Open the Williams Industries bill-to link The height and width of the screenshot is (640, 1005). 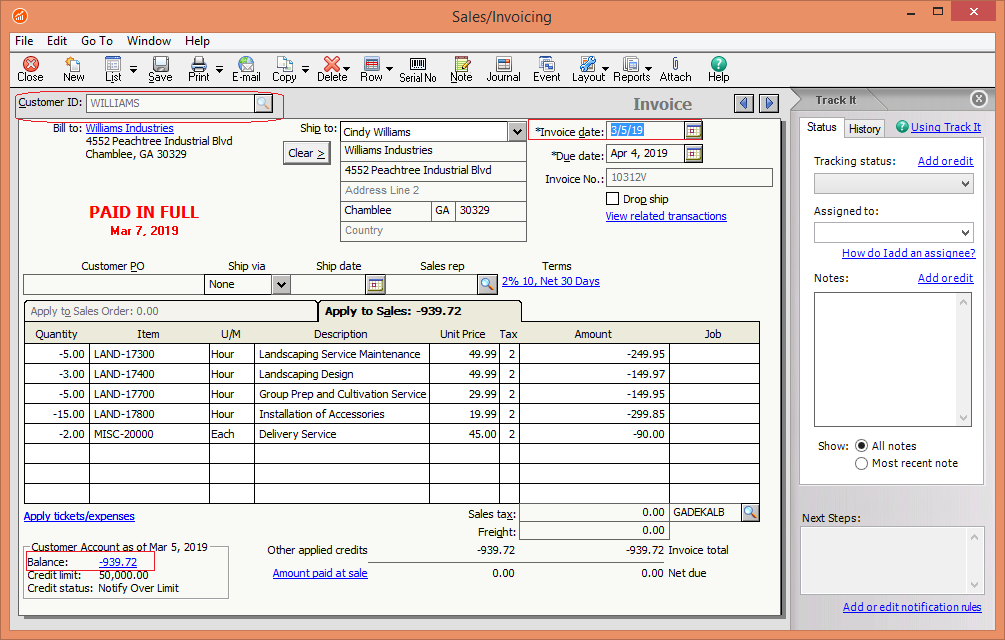[129, 128]
